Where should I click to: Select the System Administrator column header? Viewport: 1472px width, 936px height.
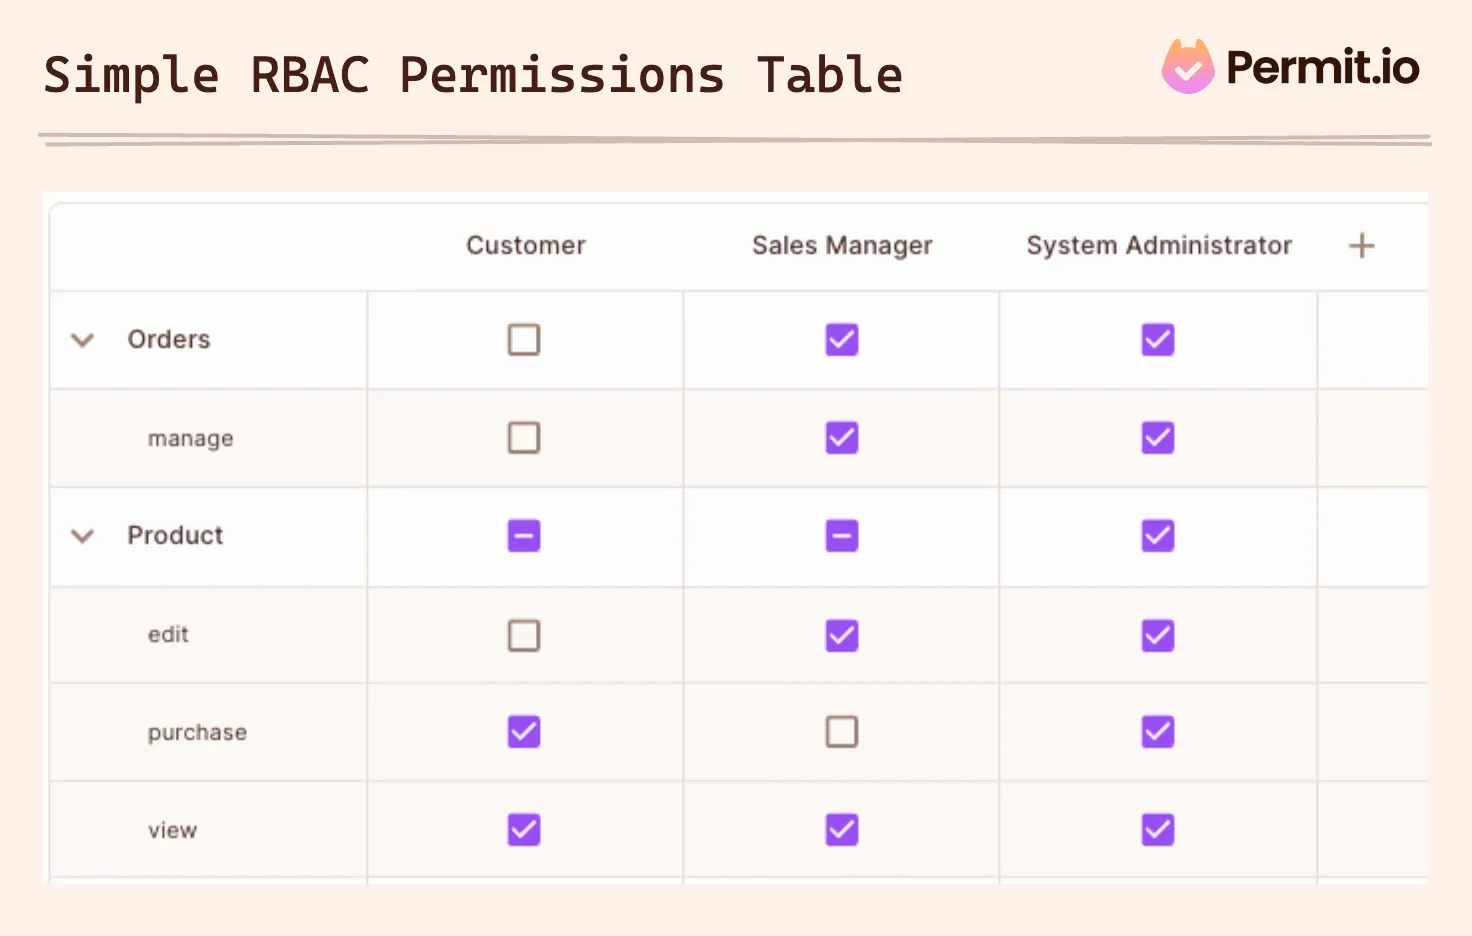(1158, 245)
